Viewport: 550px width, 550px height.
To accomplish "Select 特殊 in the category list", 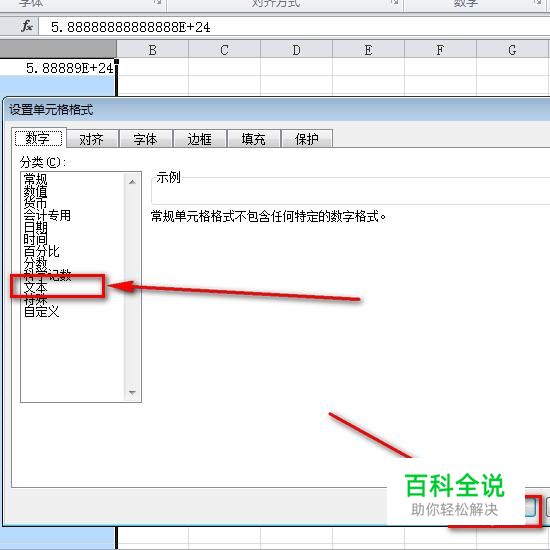I will (35, 299).
